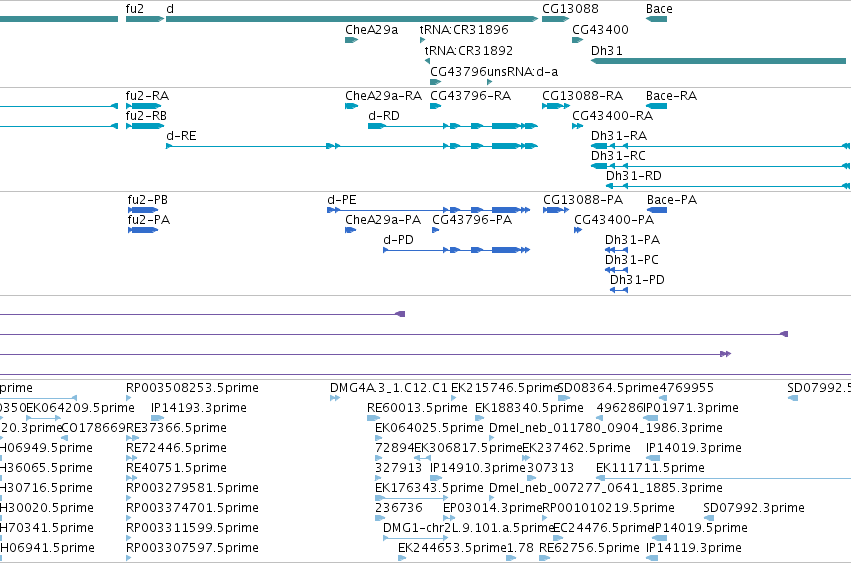Click the RE62756.5prime EST label
Screen dimensions: 851x563
coord(589,548)
